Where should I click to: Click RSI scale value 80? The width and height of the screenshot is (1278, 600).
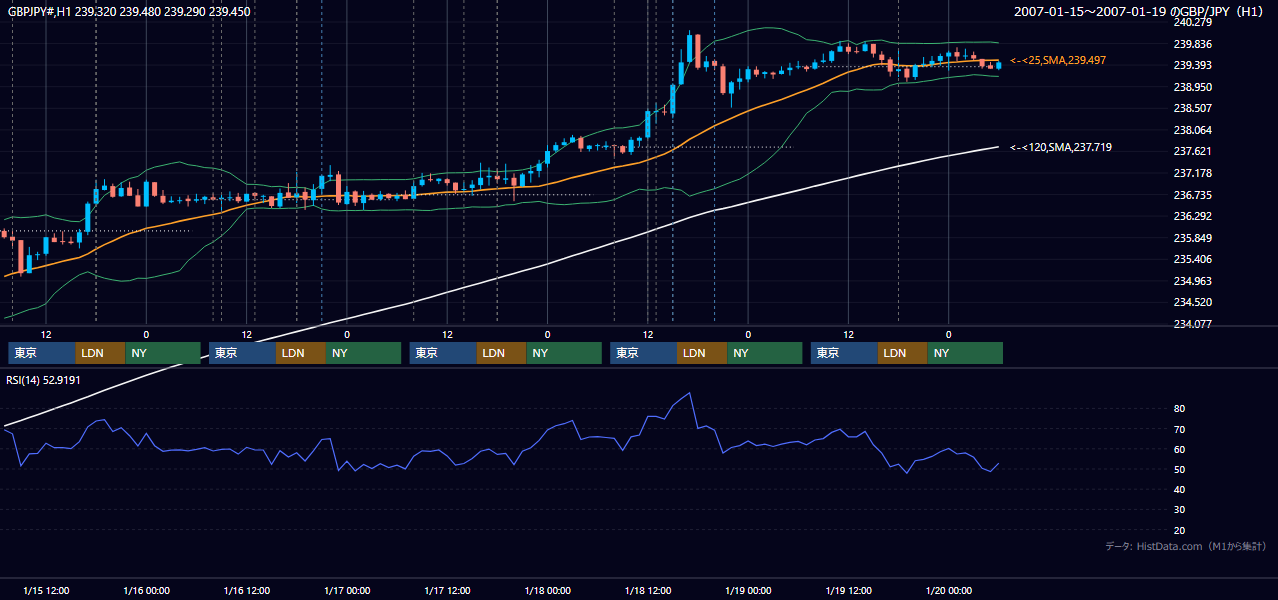pyautogui.click(x=1180, y=409)
